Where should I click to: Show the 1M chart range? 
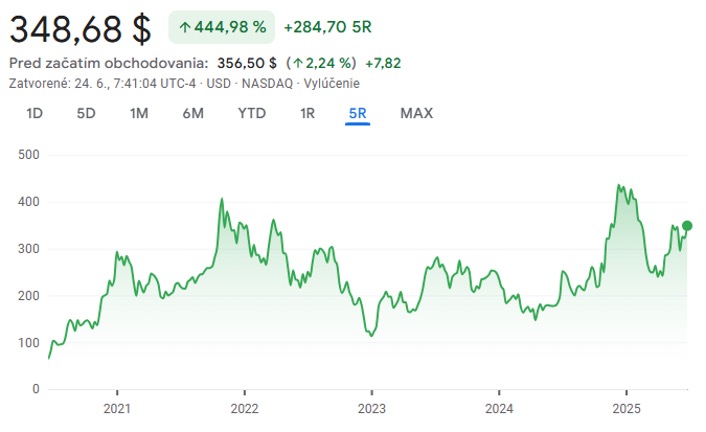pos(139,113)
